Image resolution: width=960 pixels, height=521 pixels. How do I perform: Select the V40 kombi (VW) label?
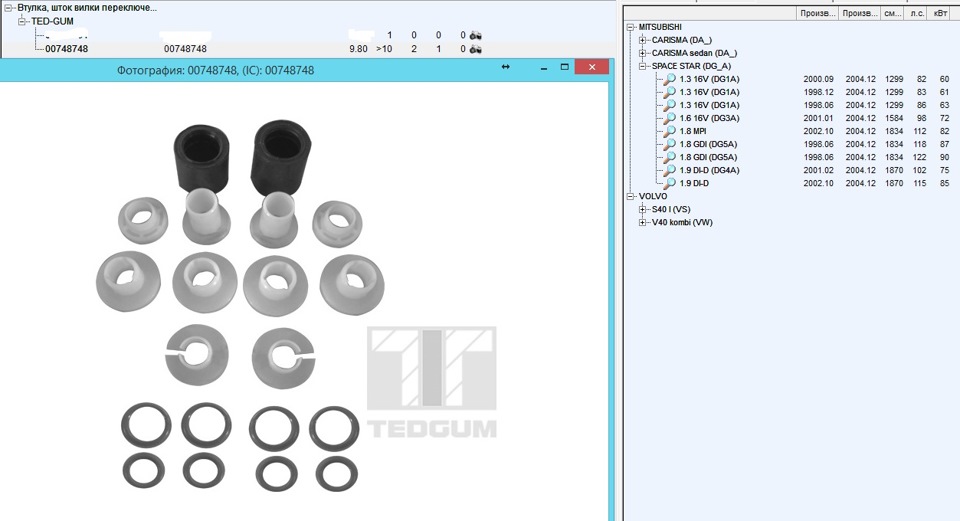pyautogui.click(x=682, y=222)
